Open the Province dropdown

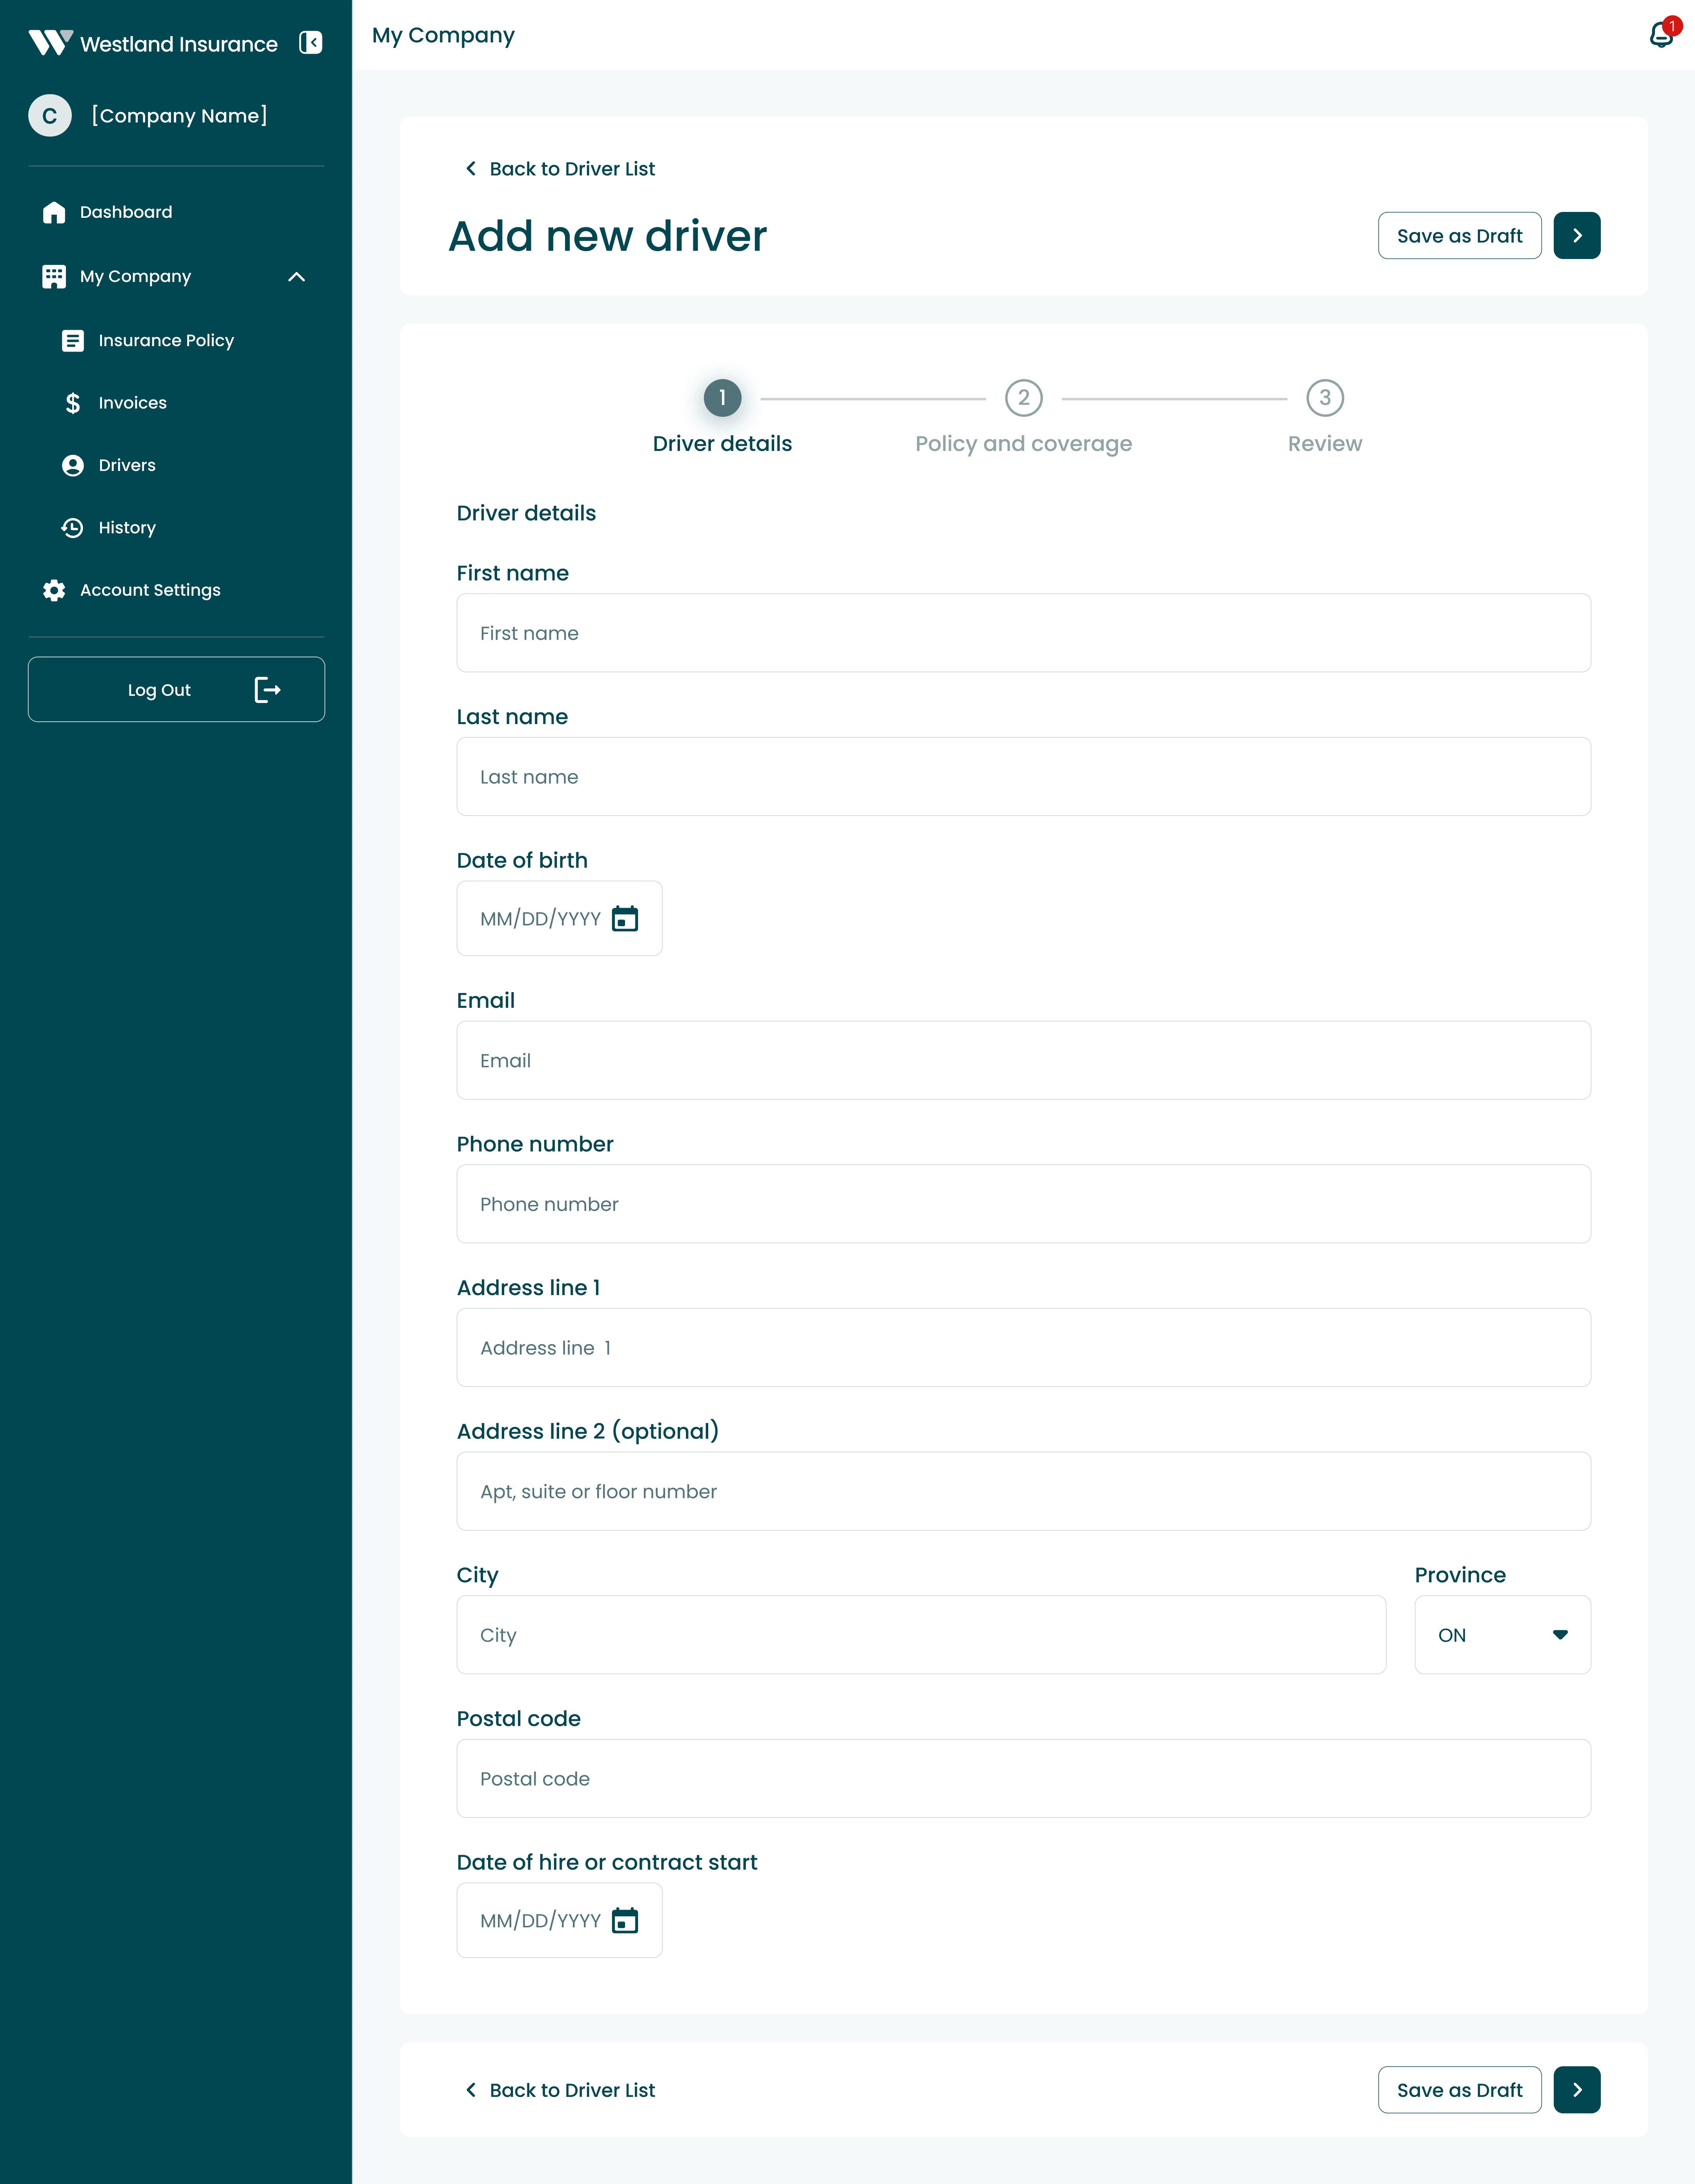(1502, 1635)
